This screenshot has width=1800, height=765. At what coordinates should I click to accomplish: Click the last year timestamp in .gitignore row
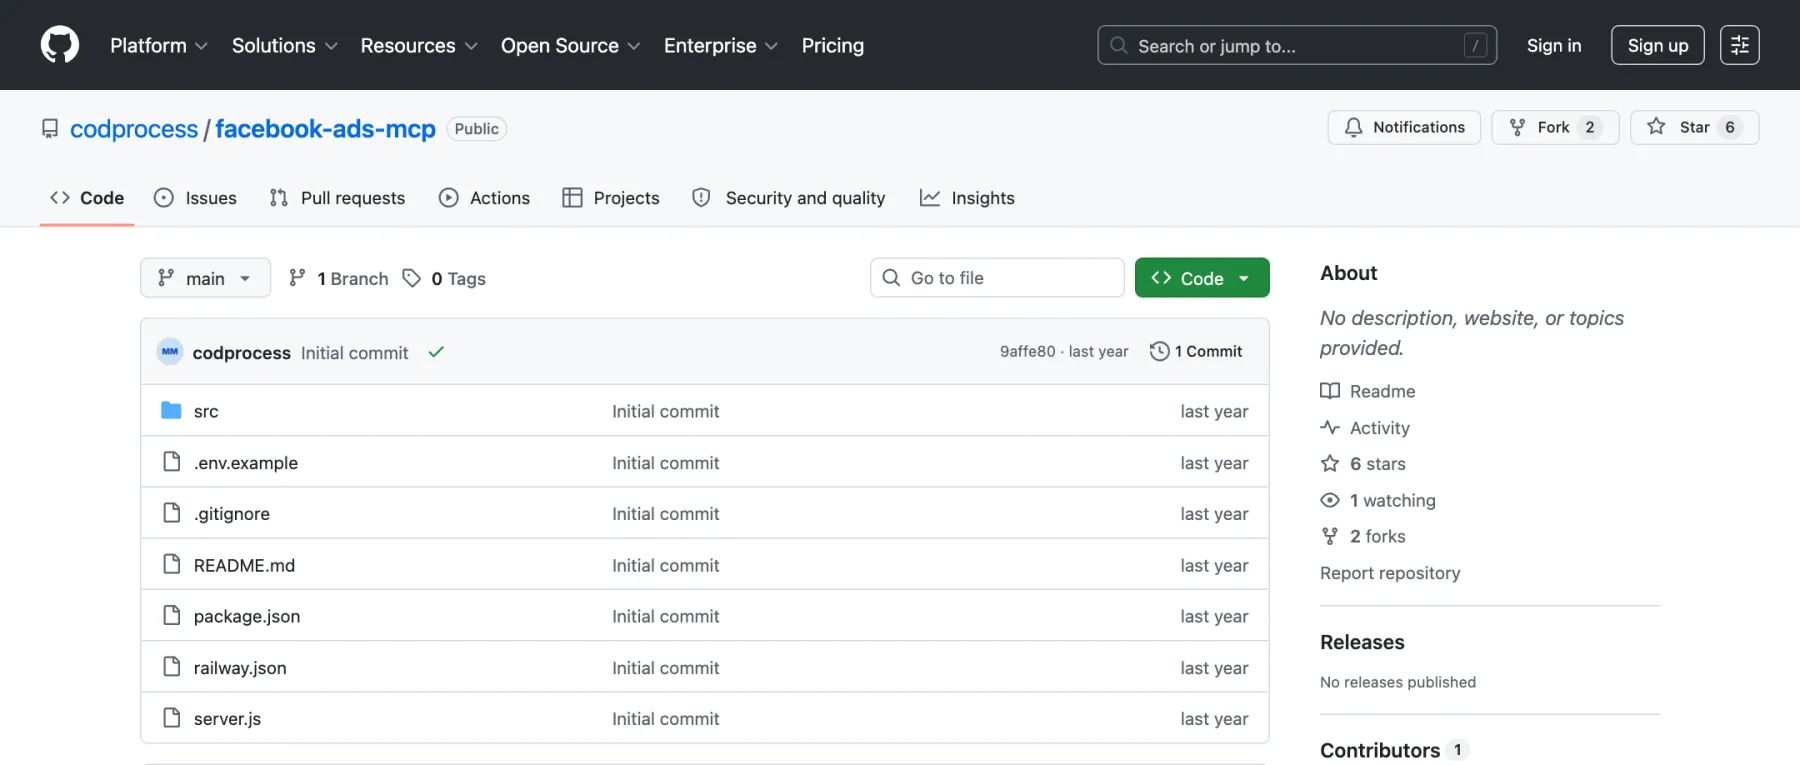(1214, 514)
